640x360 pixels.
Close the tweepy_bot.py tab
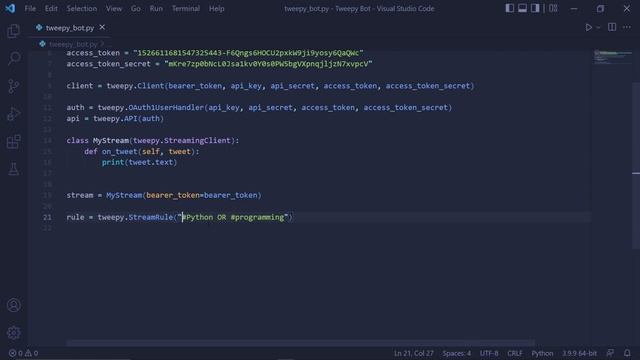coord(102,27)
